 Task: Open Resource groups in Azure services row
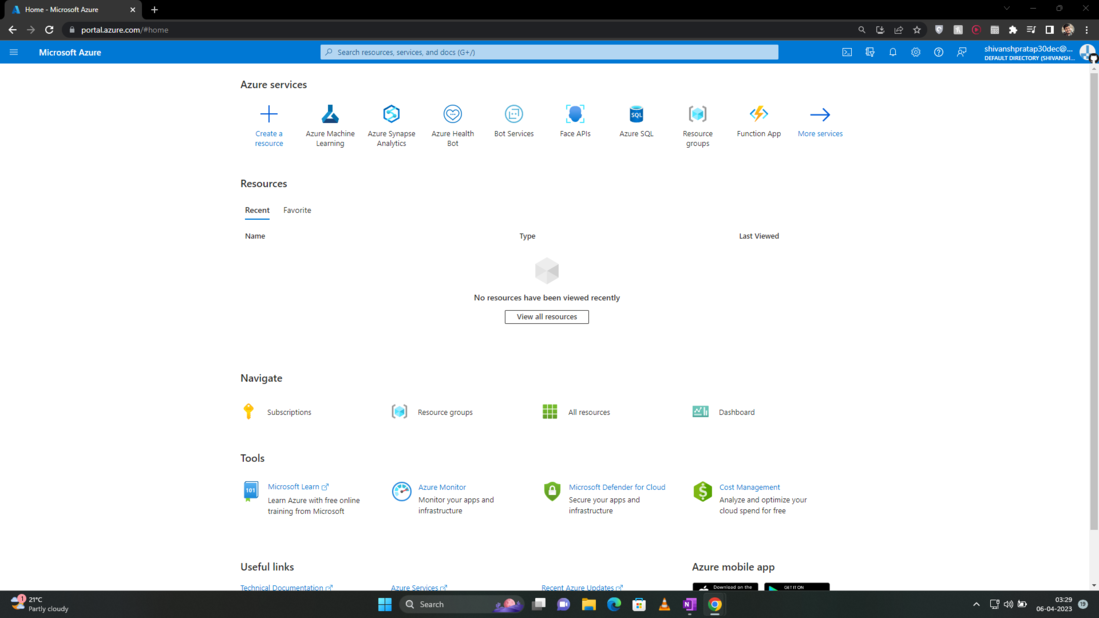pos(697,125)
